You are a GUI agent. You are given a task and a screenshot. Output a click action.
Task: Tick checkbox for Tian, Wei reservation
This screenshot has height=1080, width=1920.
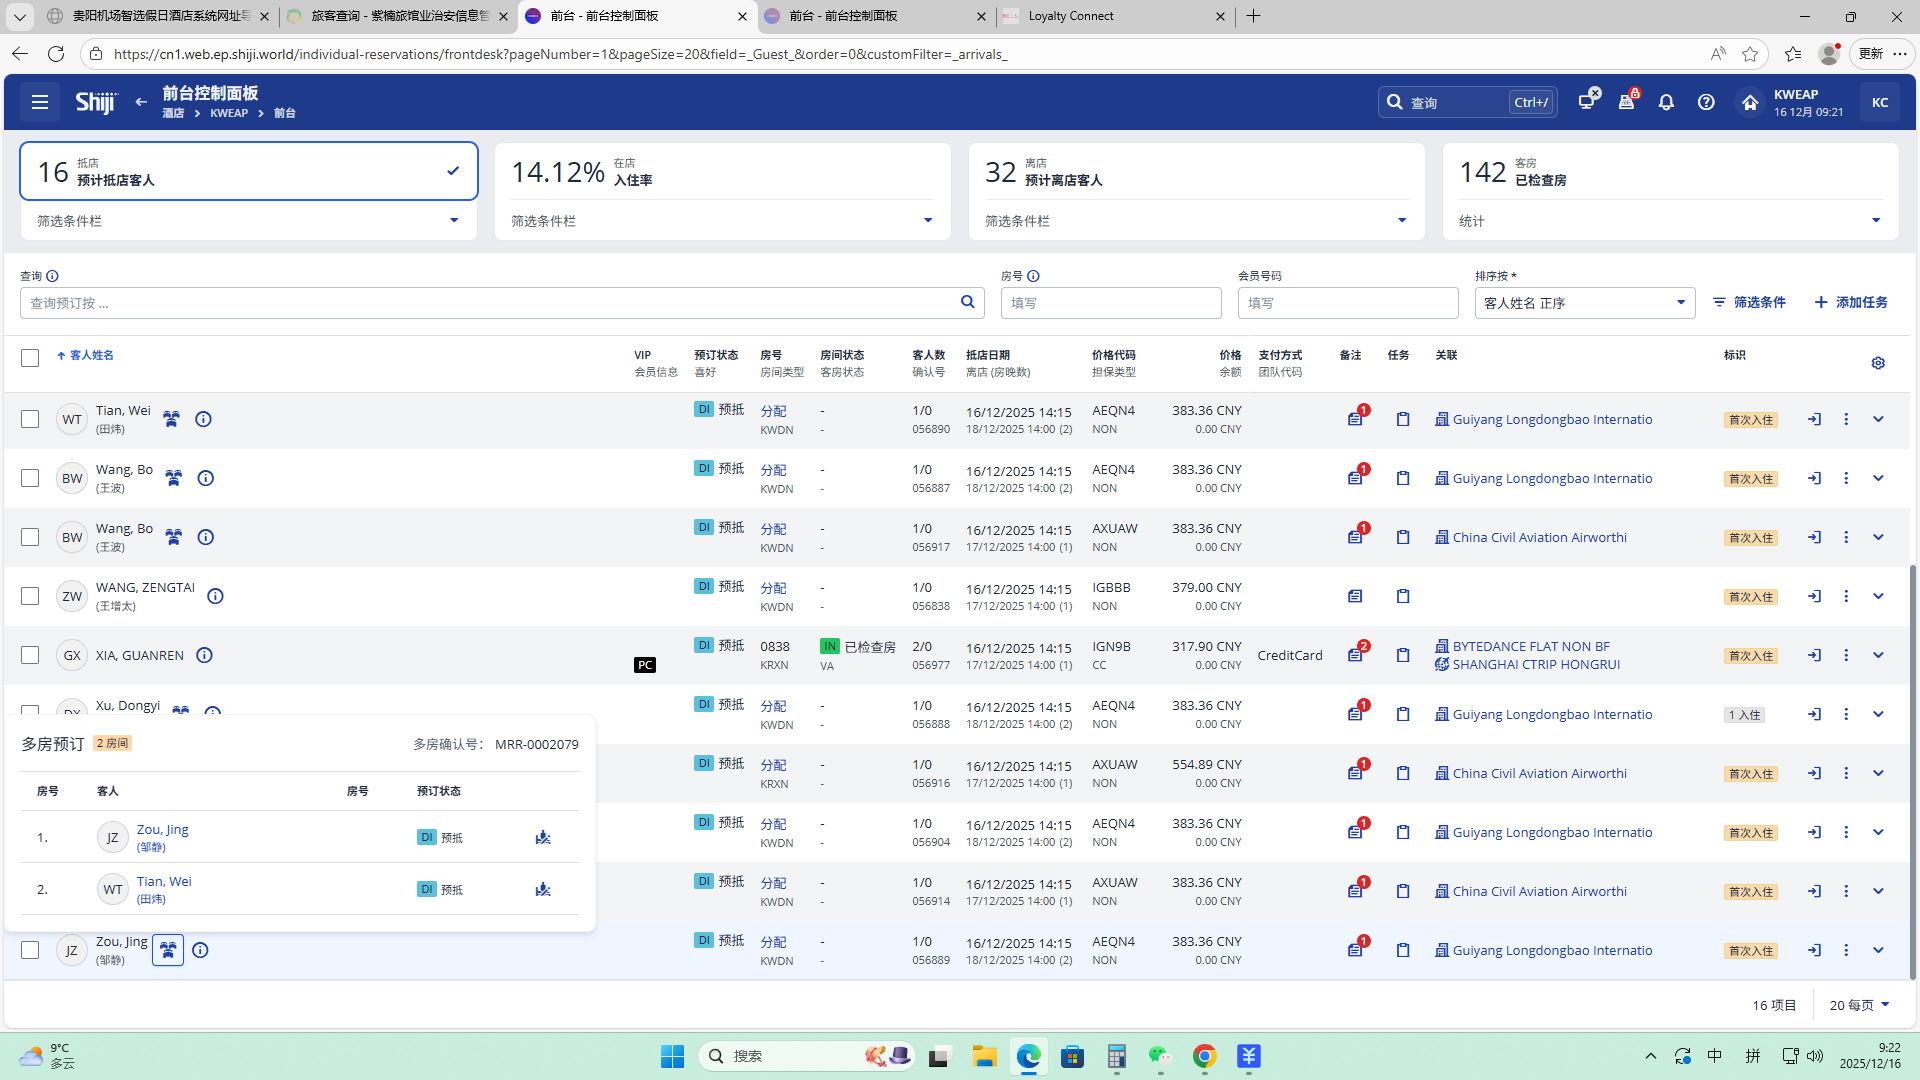pos(30,420)
